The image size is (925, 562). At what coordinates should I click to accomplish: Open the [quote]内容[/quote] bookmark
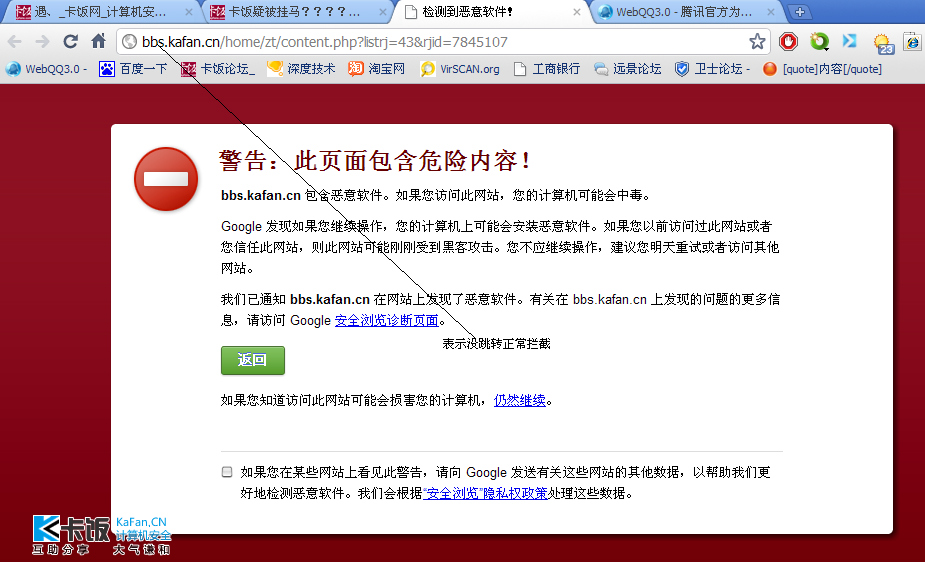coord(822,69)
